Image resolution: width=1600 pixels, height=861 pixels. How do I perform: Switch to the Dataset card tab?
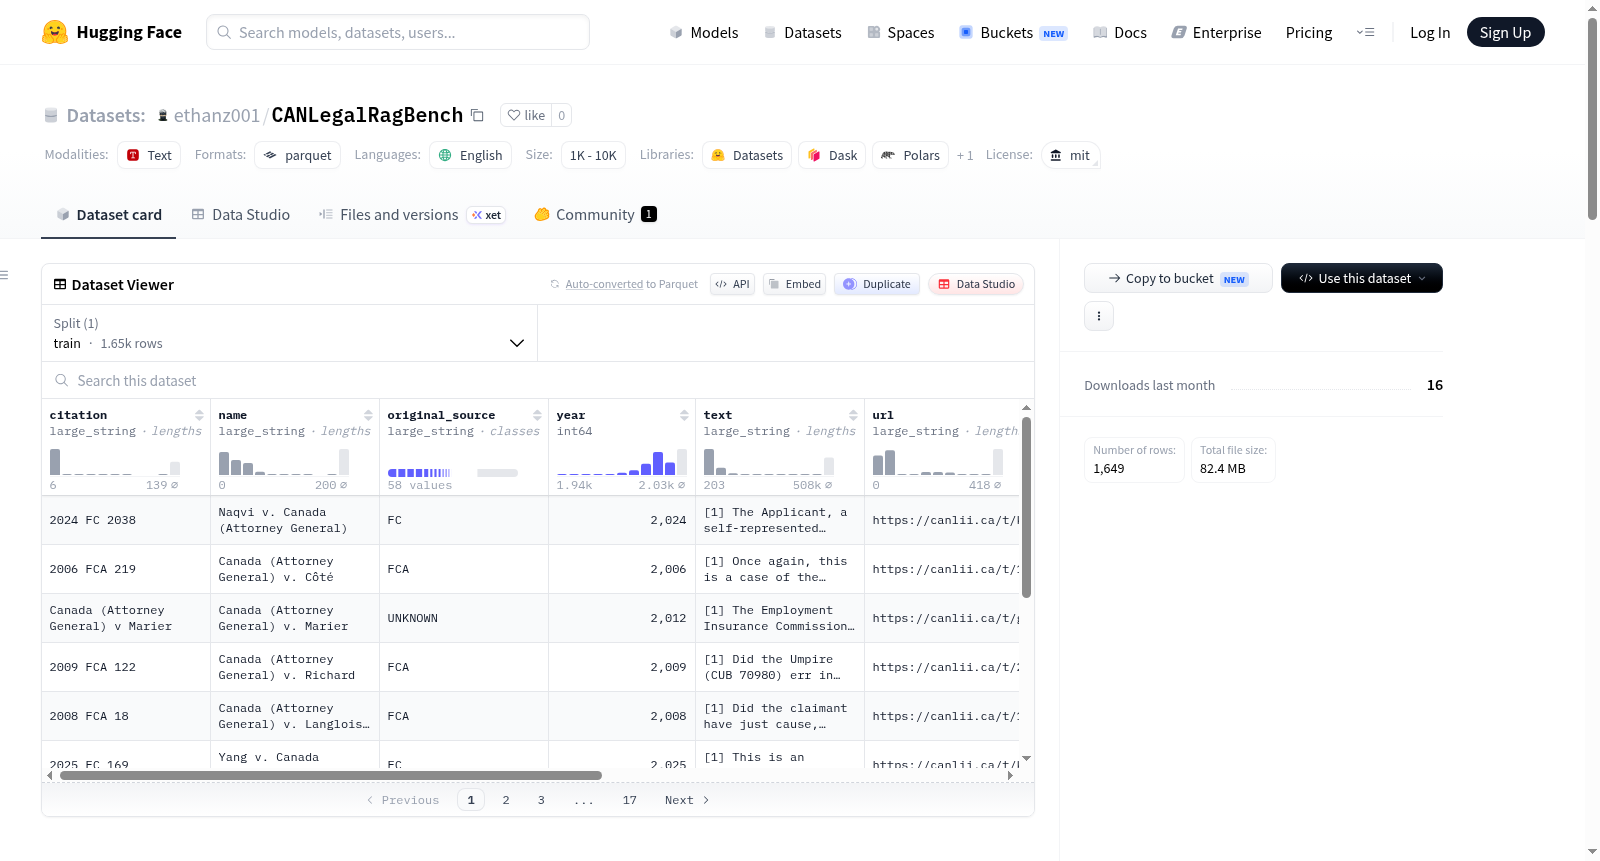coord(109,214)
